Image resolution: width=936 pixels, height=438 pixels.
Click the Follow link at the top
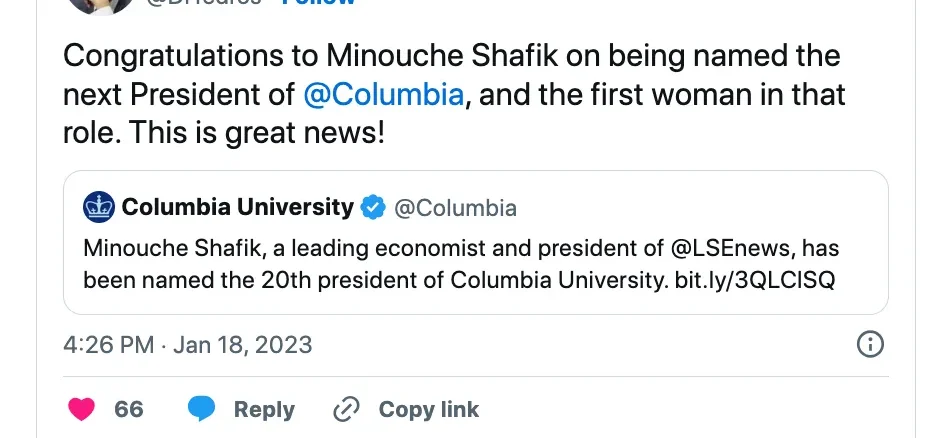coord(320,3)
